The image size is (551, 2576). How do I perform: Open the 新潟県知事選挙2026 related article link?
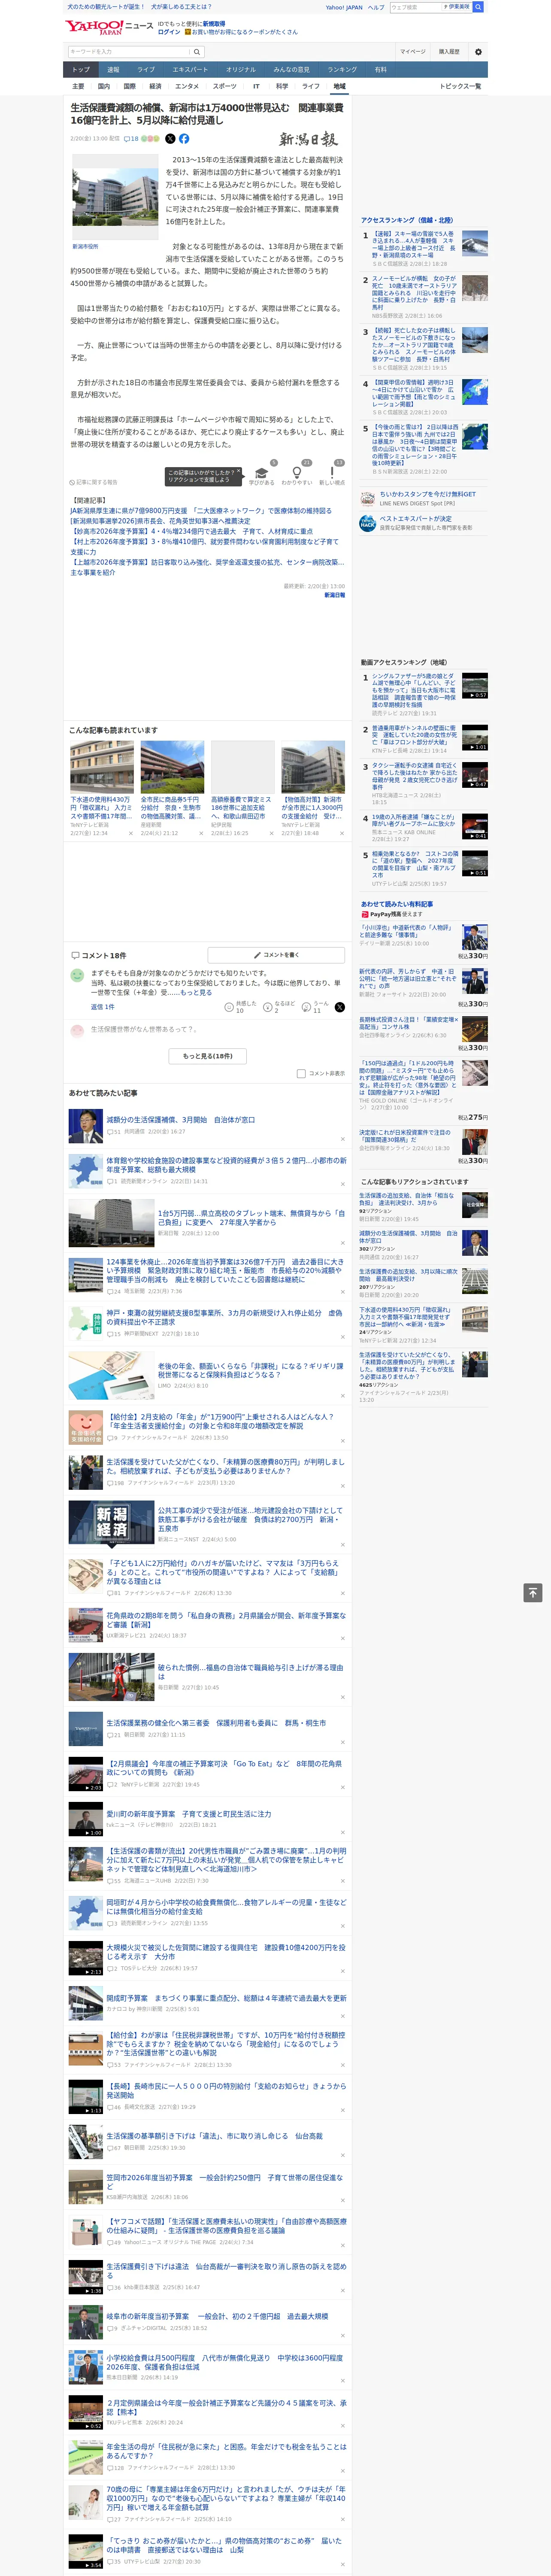click(161, 521)
